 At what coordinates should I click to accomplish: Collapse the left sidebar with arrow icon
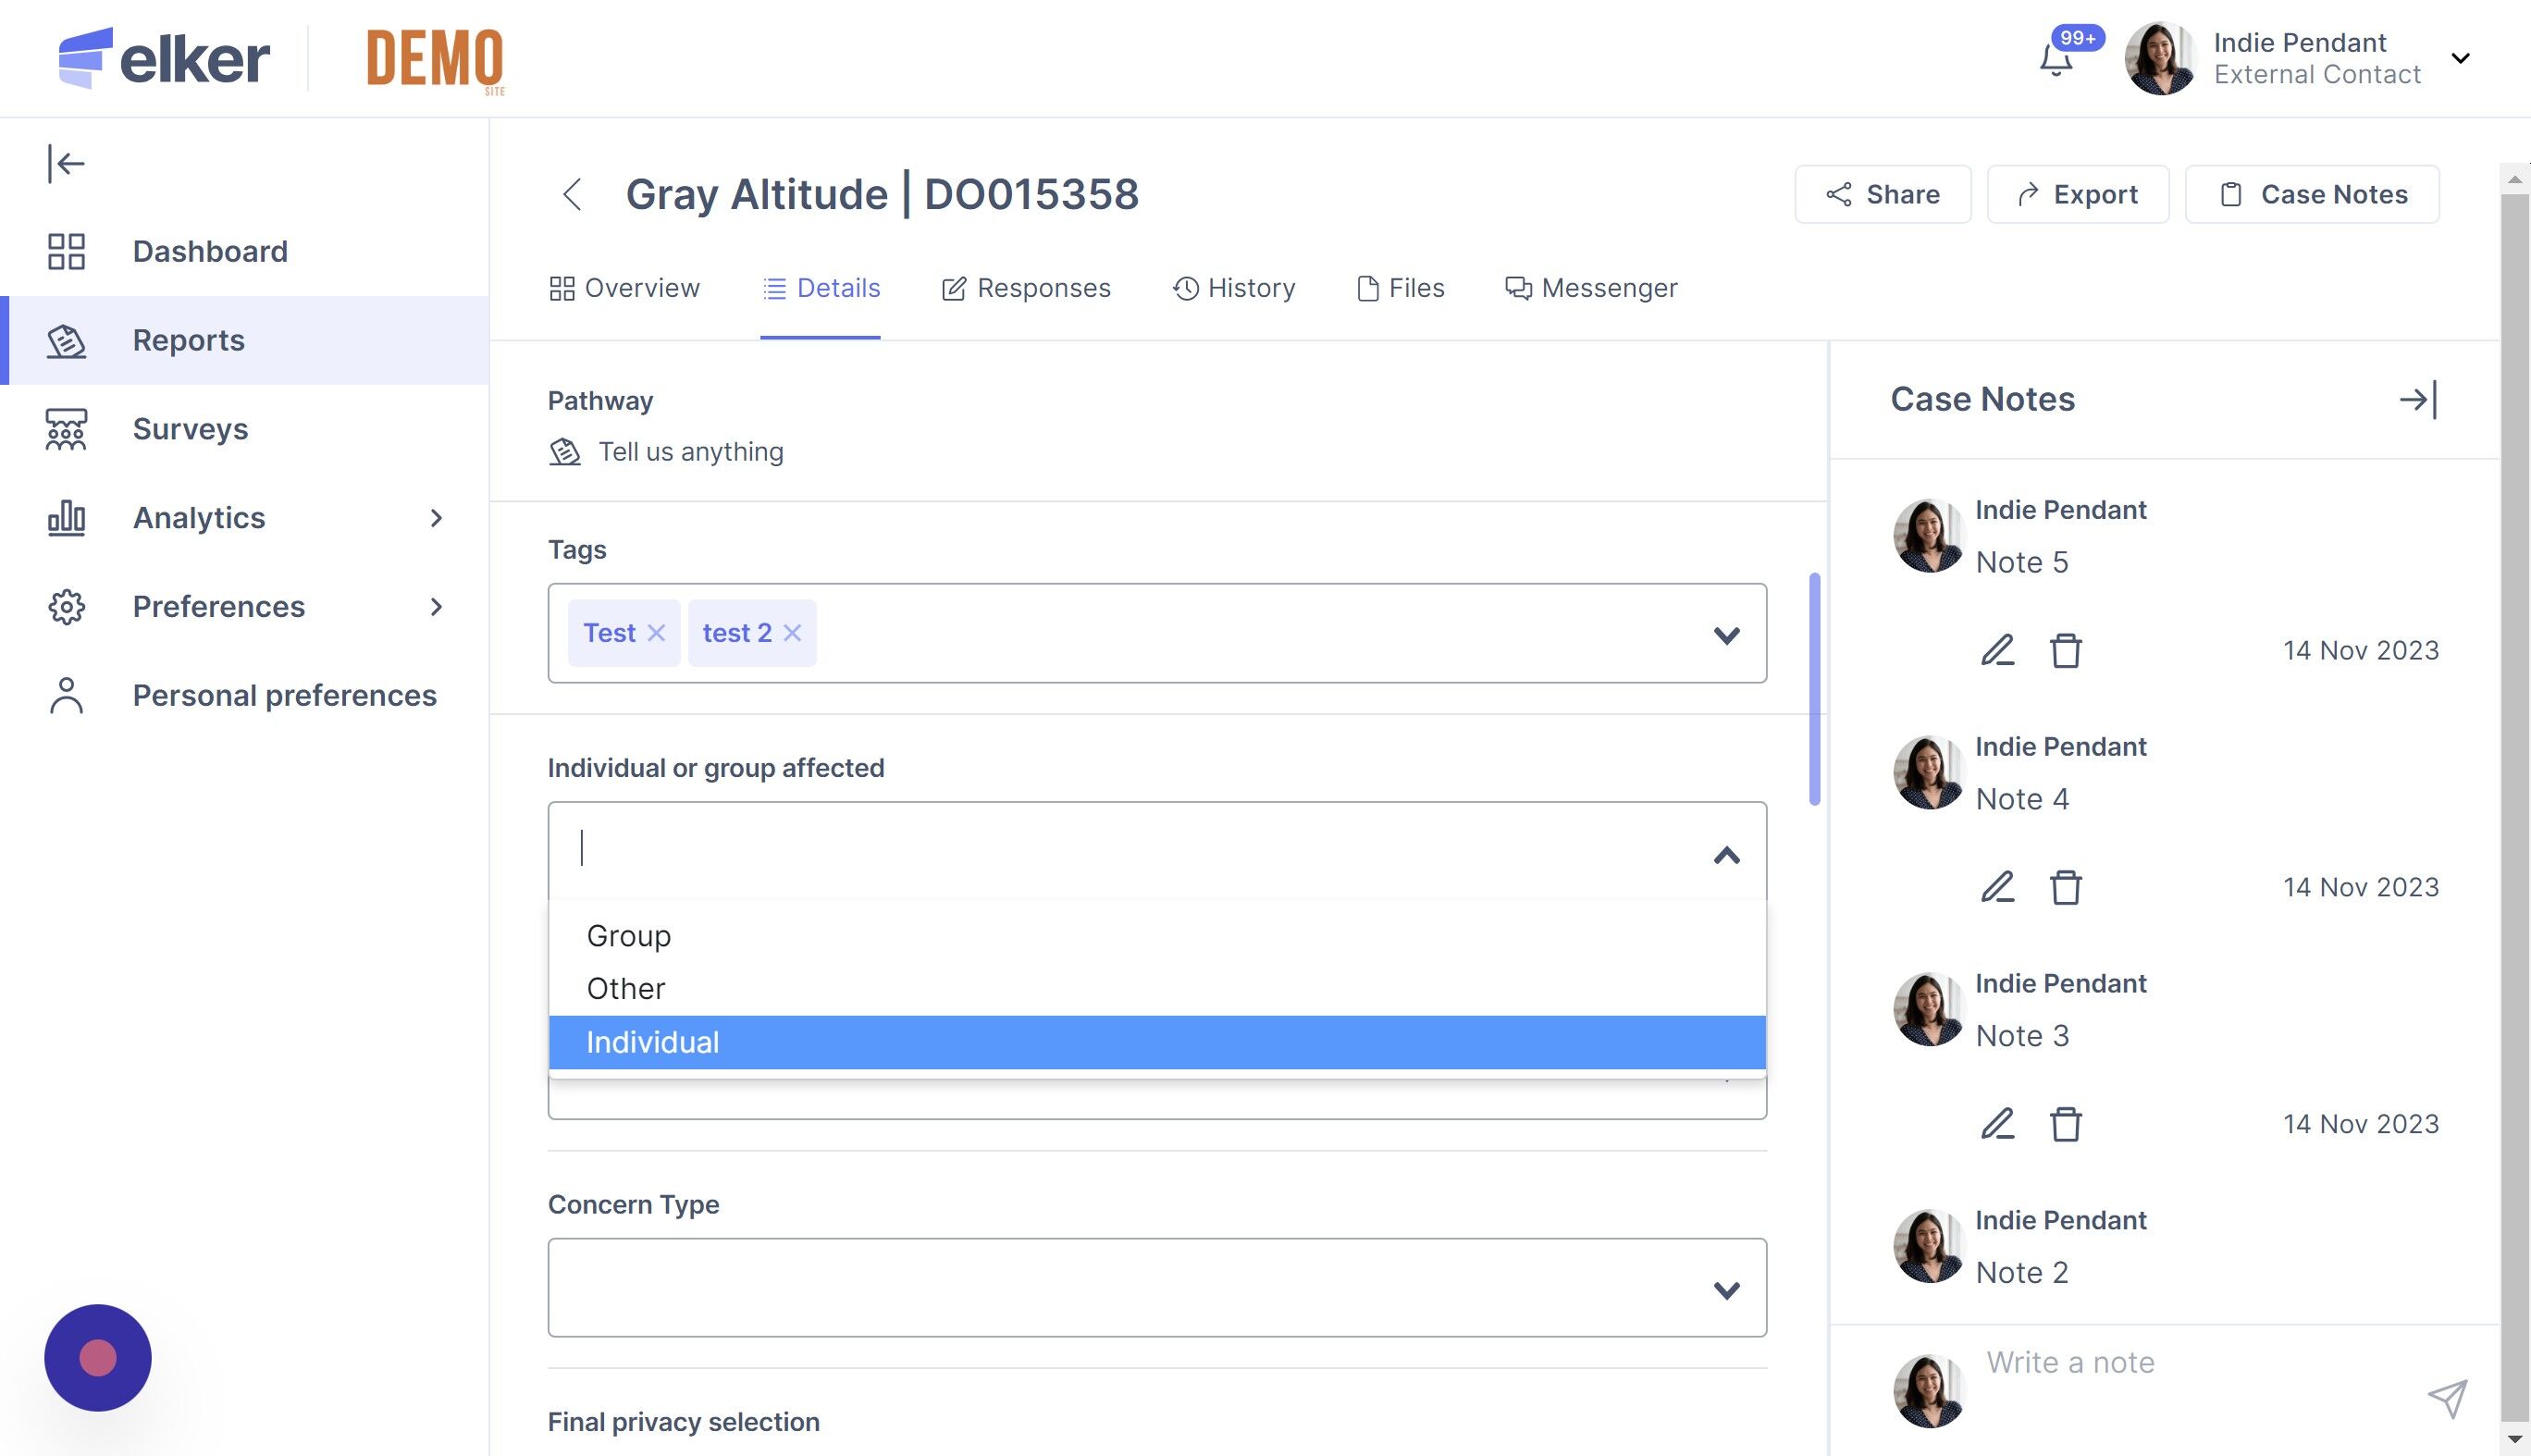pos(66,164)
